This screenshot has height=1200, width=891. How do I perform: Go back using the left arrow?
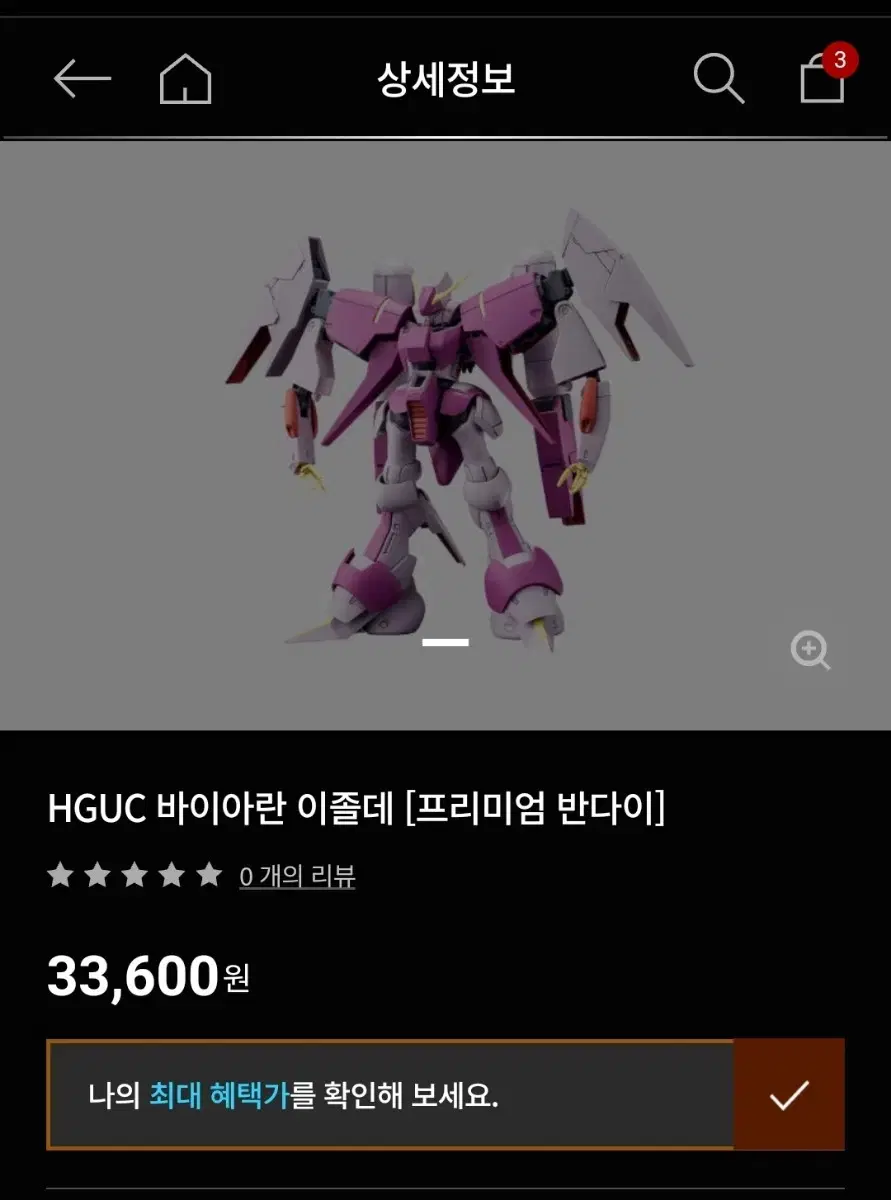82,79
